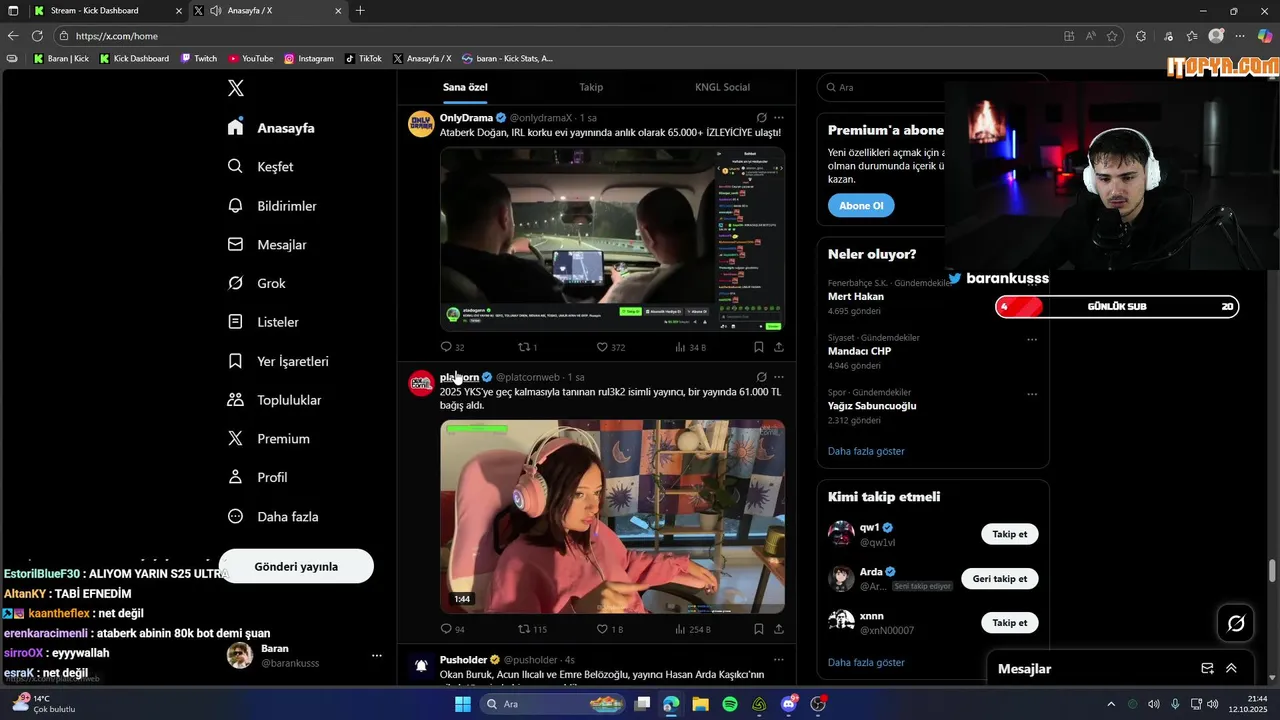Repost the OnlyDrama post
Screen dimensions: 1280x720
coord(527,347)
